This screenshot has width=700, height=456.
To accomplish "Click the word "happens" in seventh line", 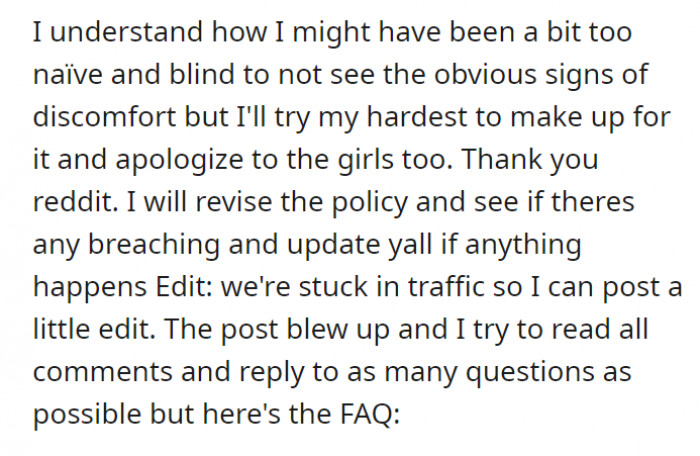I will (x=90, y=287).
